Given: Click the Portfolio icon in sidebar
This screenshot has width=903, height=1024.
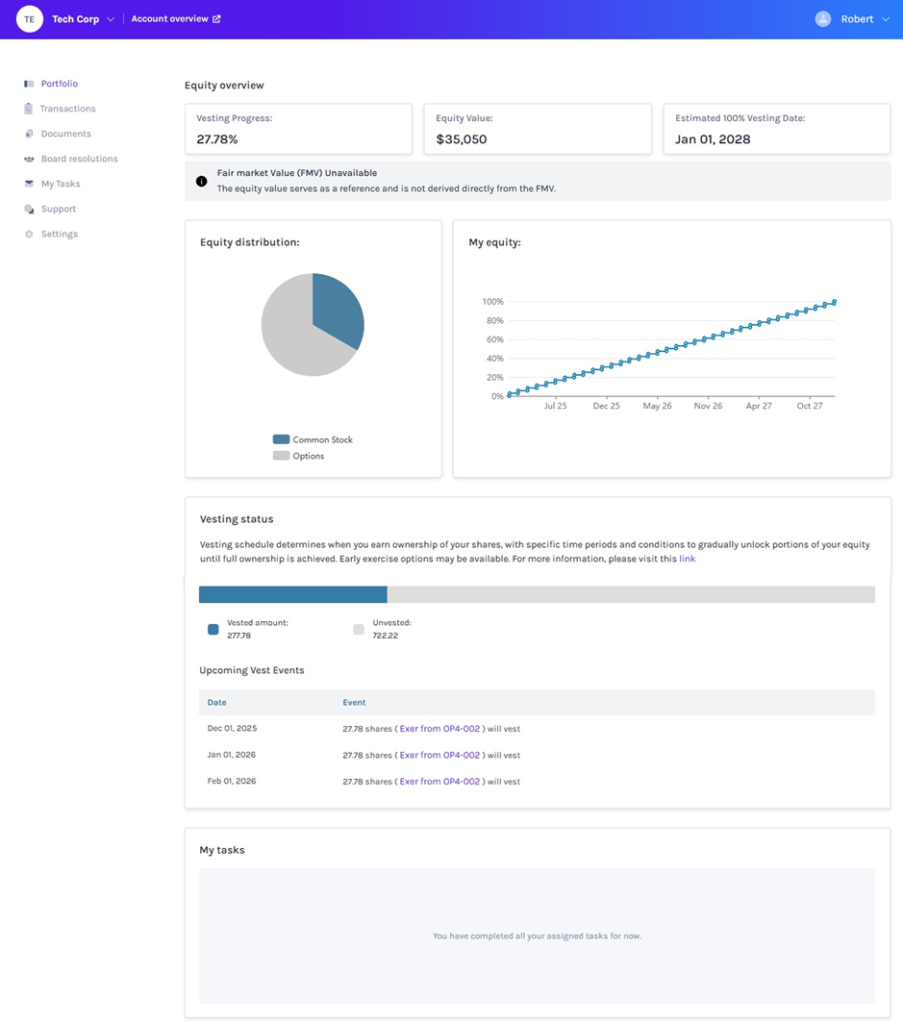Looking at the screenshot, I should click(x=29, y=84).
